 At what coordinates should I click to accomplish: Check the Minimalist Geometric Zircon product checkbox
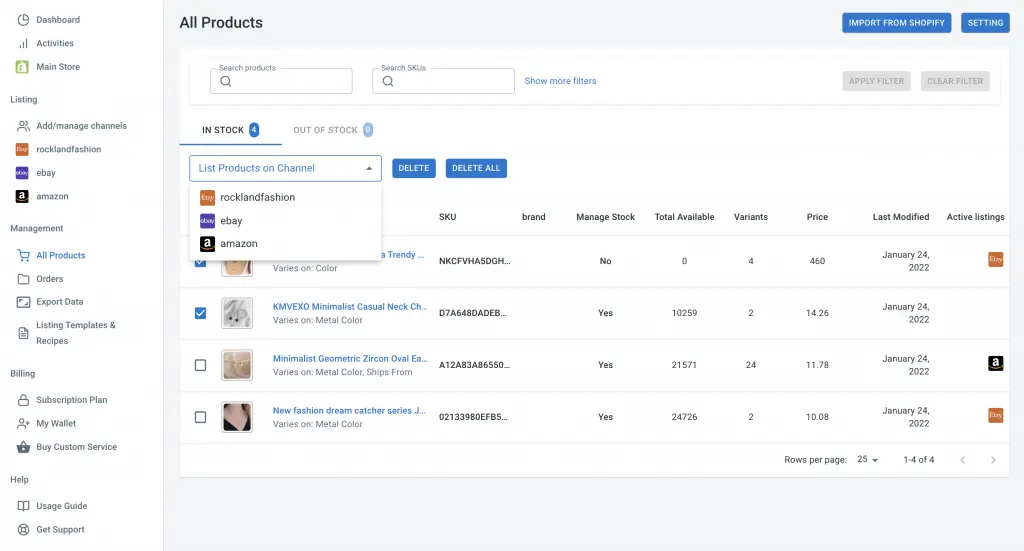(x=200, y=365)
